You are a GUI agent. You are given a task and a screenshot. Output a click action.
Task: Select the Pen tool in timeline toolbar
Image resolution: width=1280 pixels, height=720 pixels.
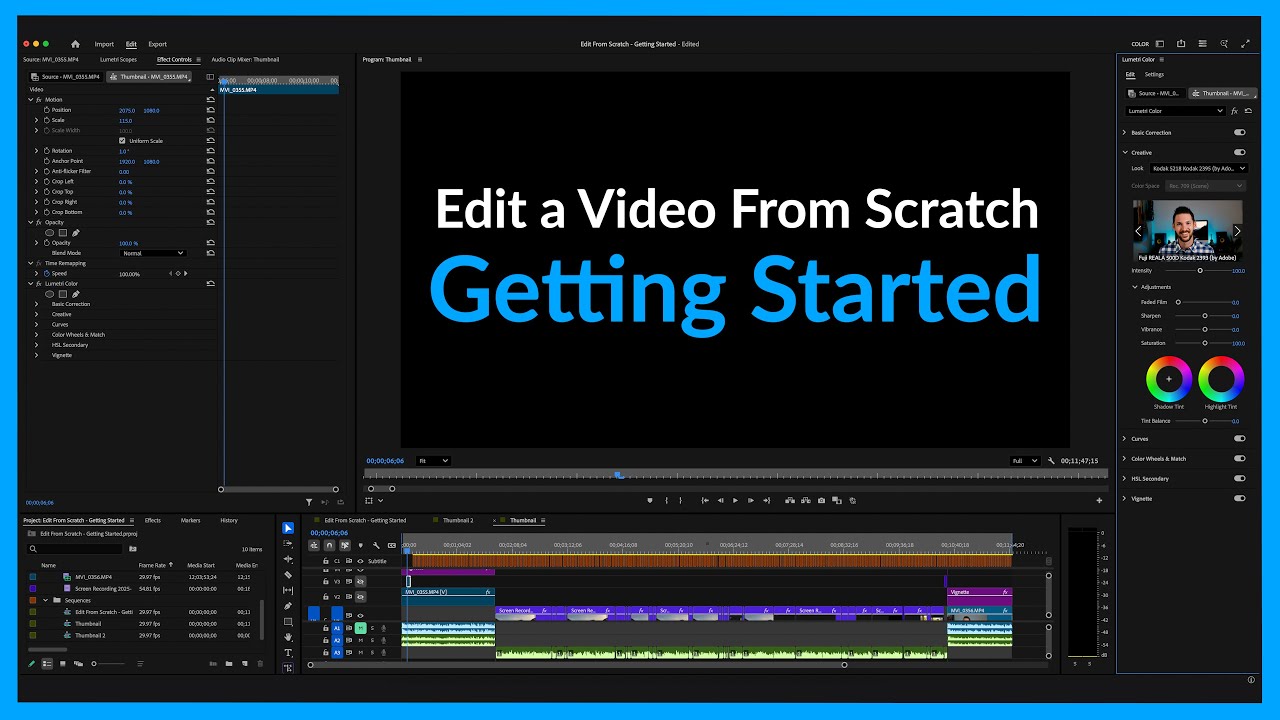tap(288, 606)
